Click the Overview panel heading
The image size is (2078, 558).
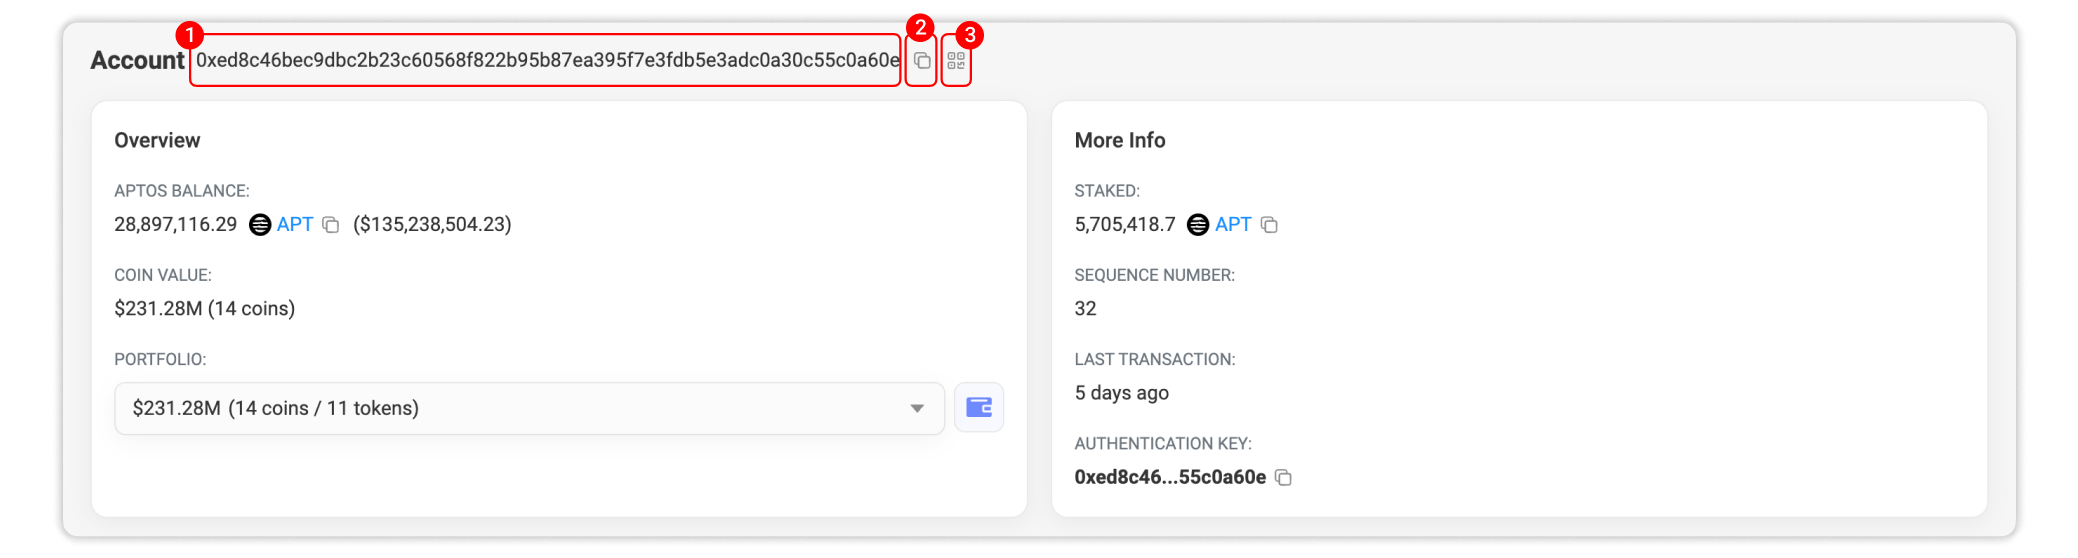tap(157, 141)
